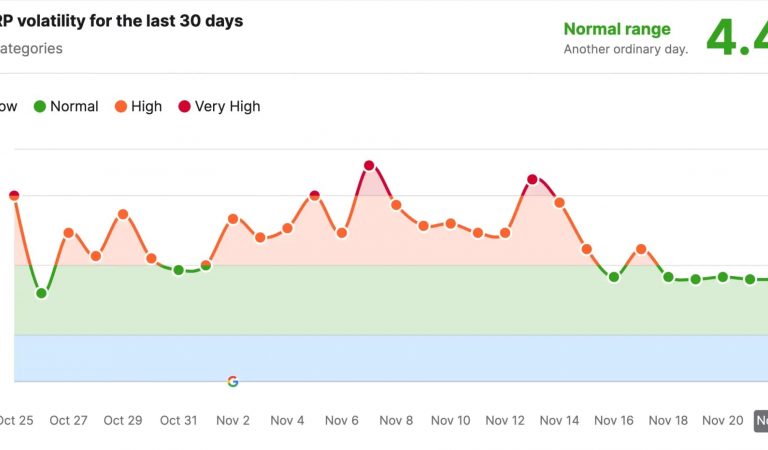Screen dimensions: 768x450
Task: Click the Oct 25 red data point
Action: [14, 196]
